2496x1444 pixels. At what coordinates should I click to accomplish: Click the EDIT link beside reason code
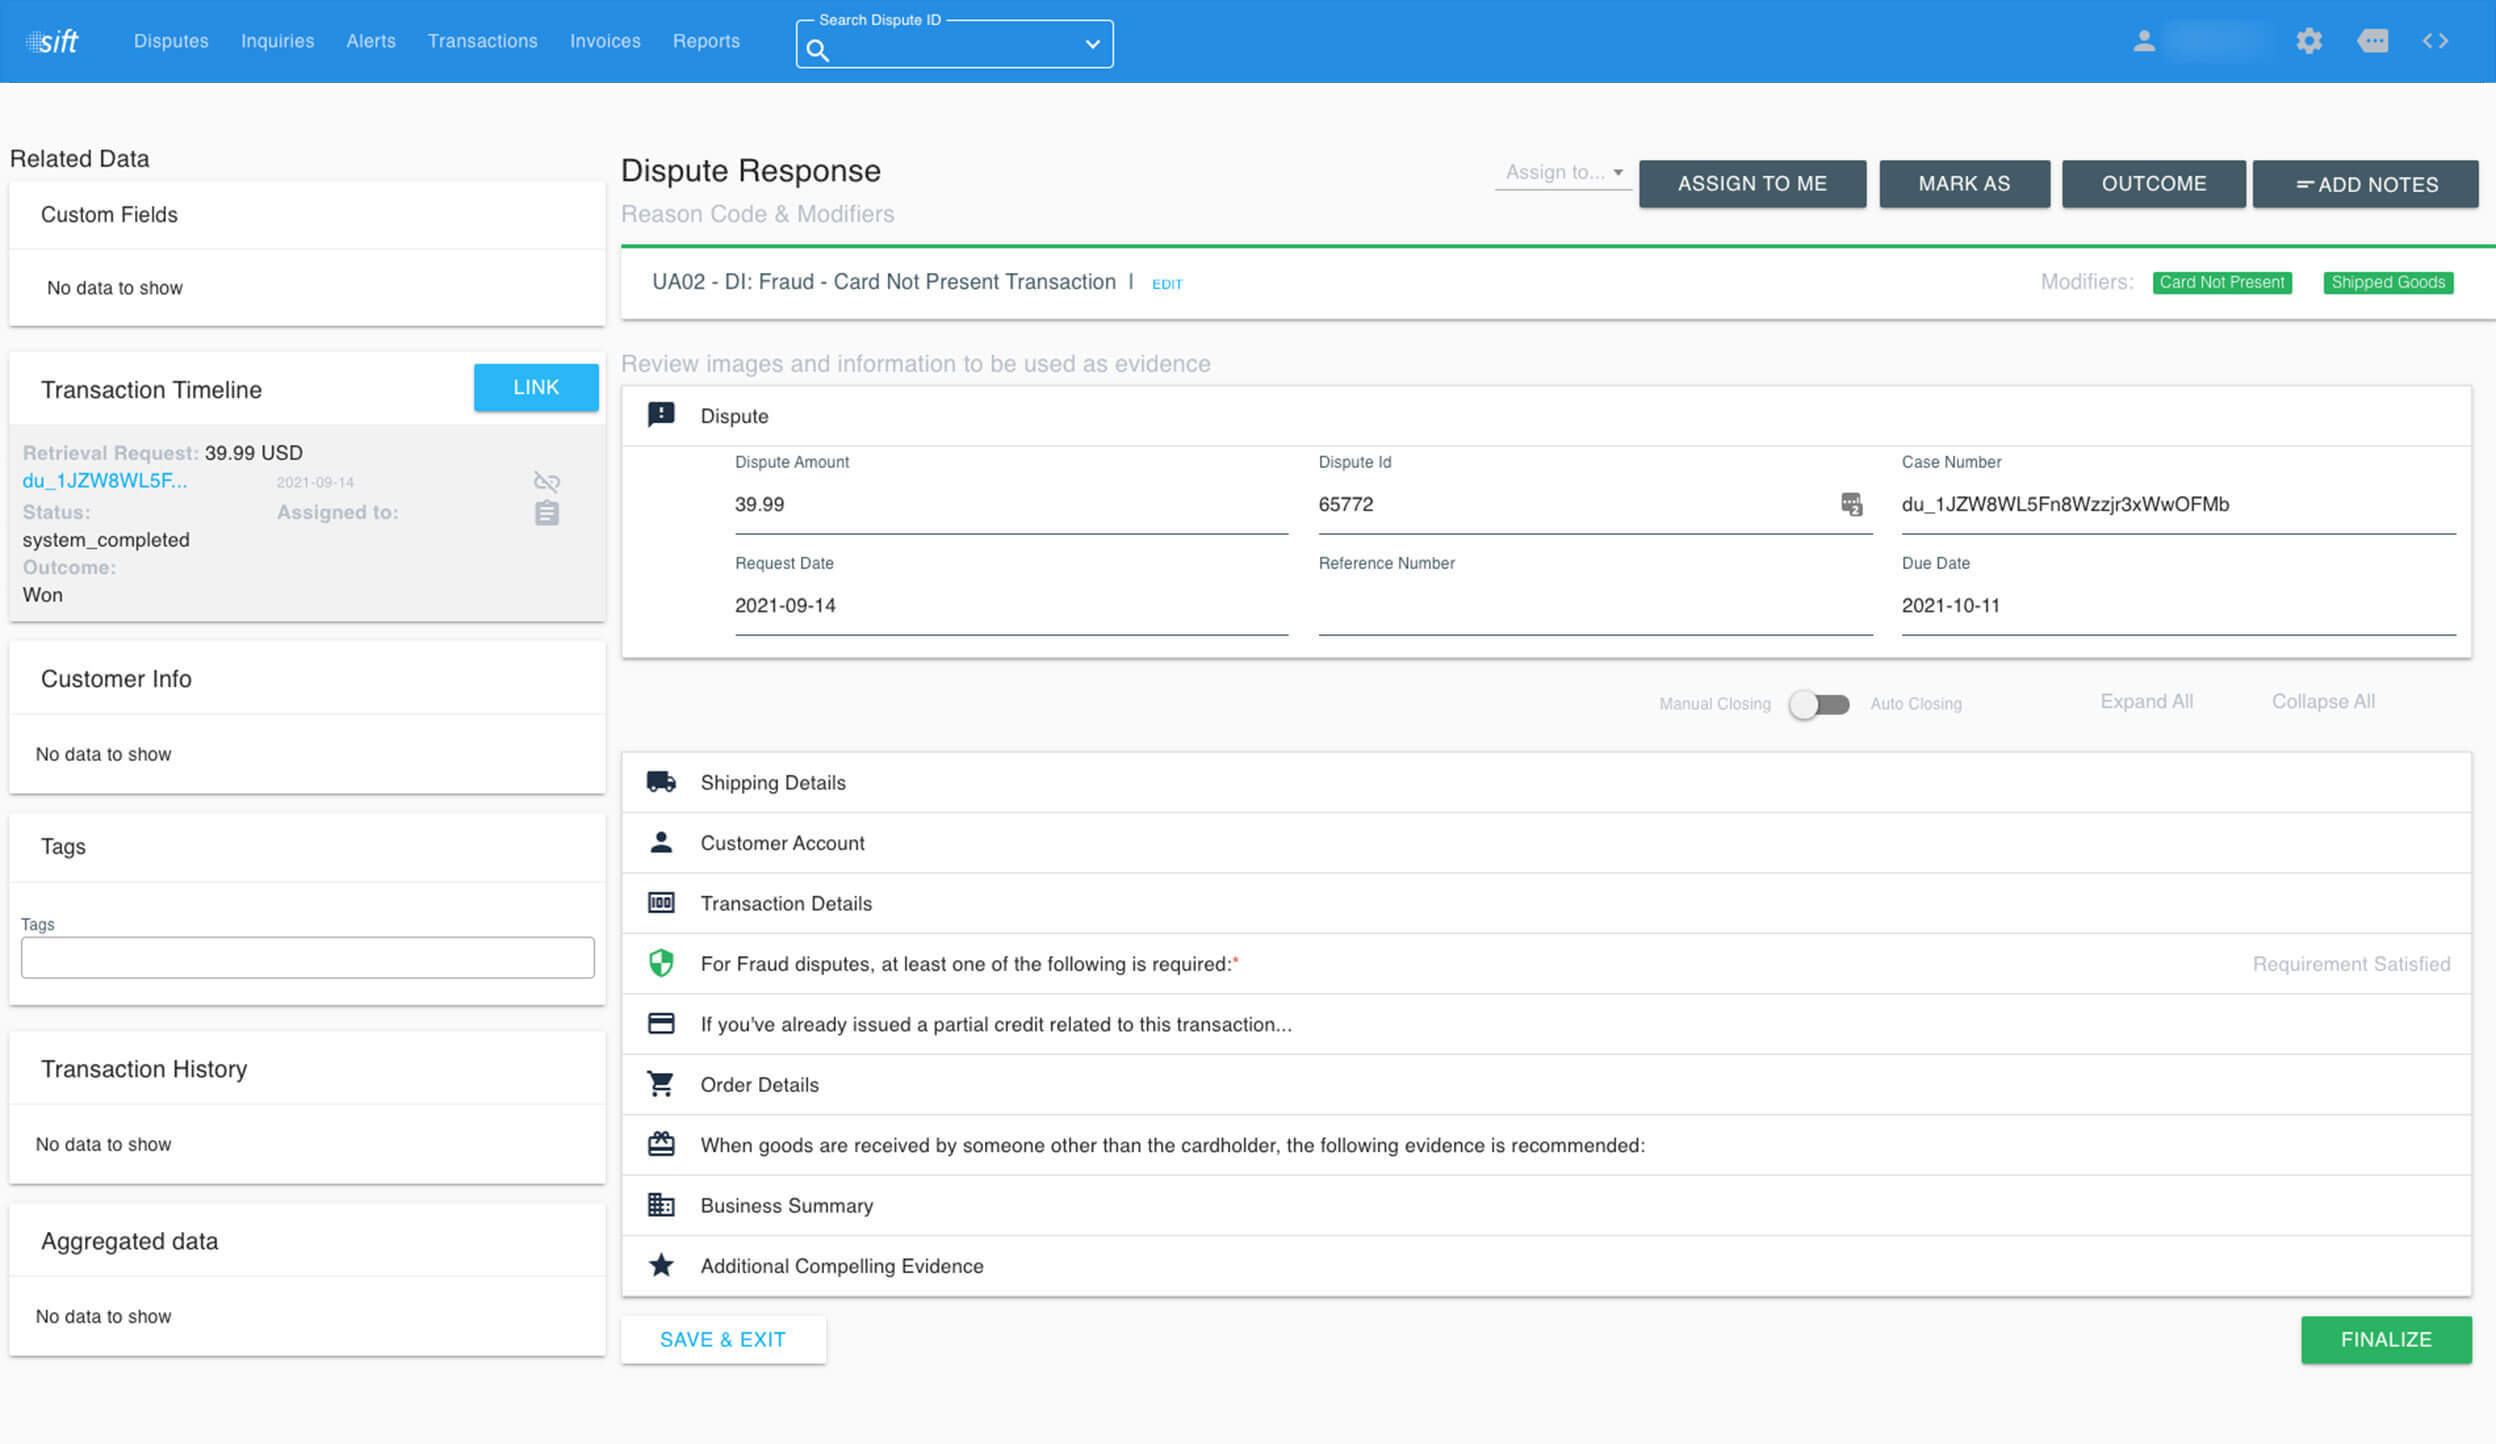click(x=1166, y=284)
